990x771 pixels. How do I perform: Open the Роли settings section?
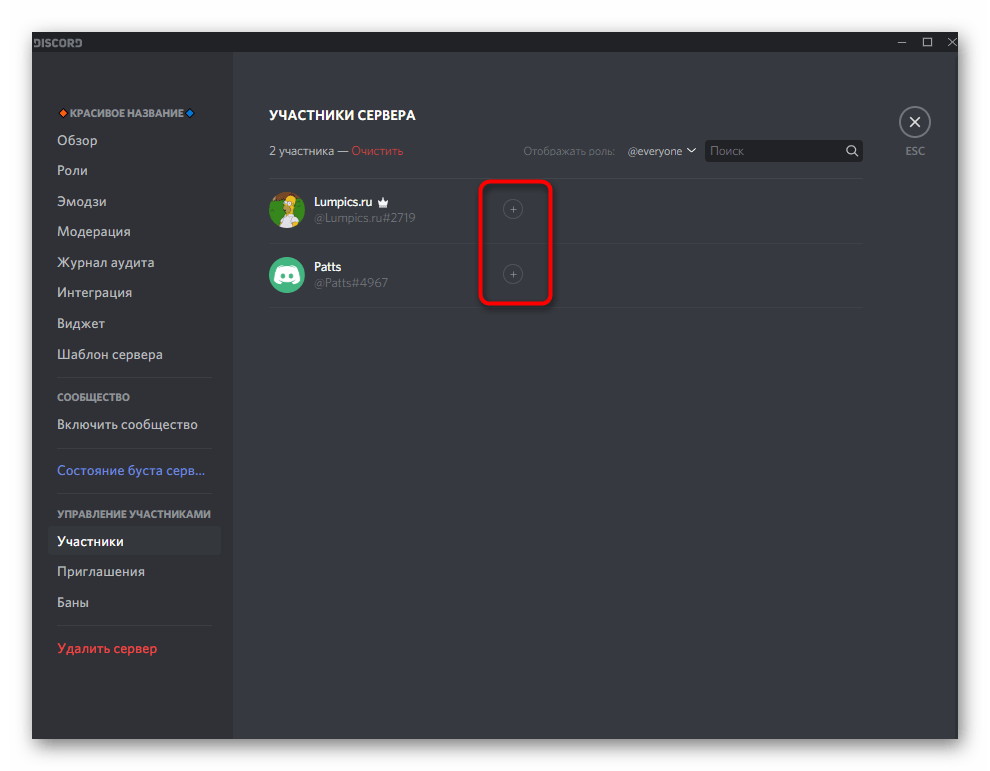[x=72, y=171]
